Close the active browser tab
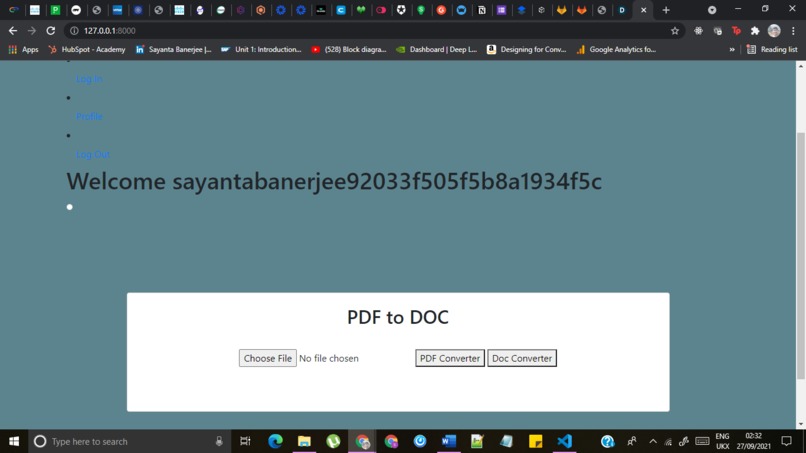806x453 pixels. pos(643,10)
